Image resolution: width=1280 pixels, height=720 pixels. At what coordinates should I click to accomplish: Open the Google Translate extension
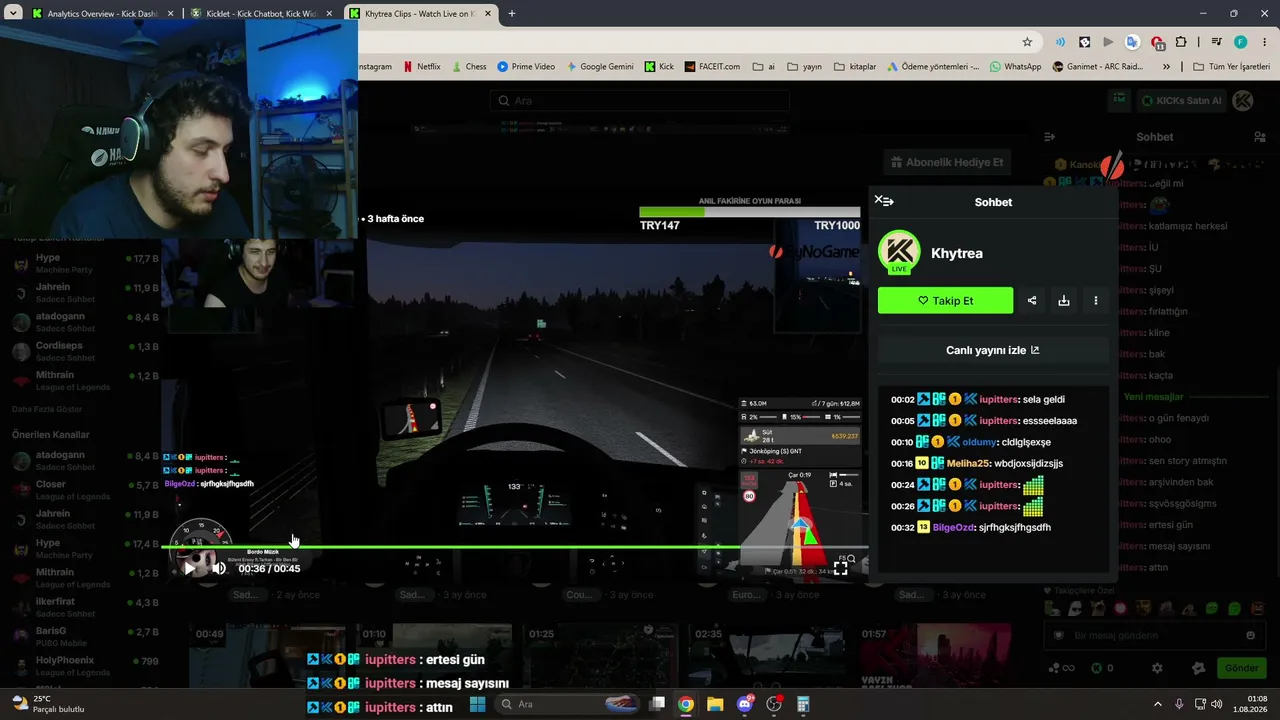[x=1132, y=42]
